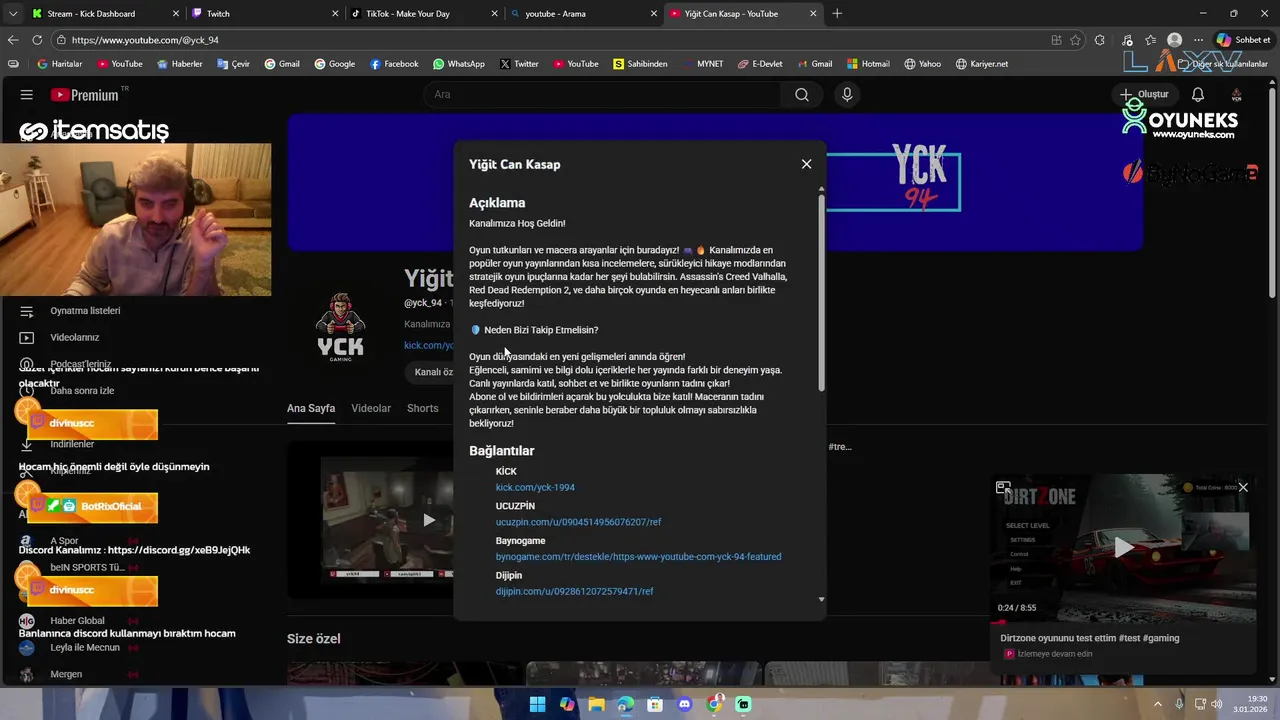This screenshot has height=720, width=1280.
Task: Open the kick.com/yck-1994 link
Action: 535,487
